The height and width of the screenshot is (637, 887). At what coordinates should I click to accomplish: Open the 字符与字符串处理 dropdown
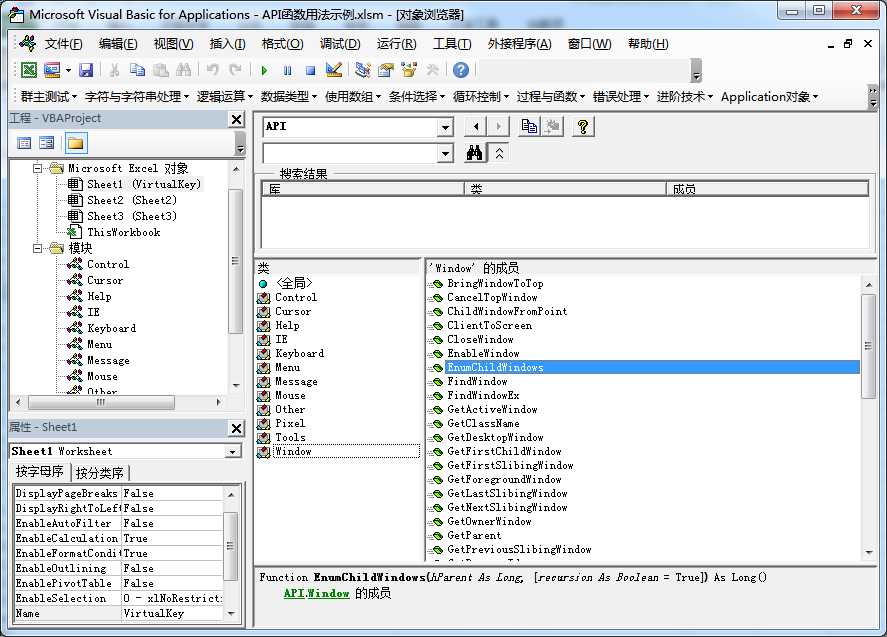(x=137, y=97)
